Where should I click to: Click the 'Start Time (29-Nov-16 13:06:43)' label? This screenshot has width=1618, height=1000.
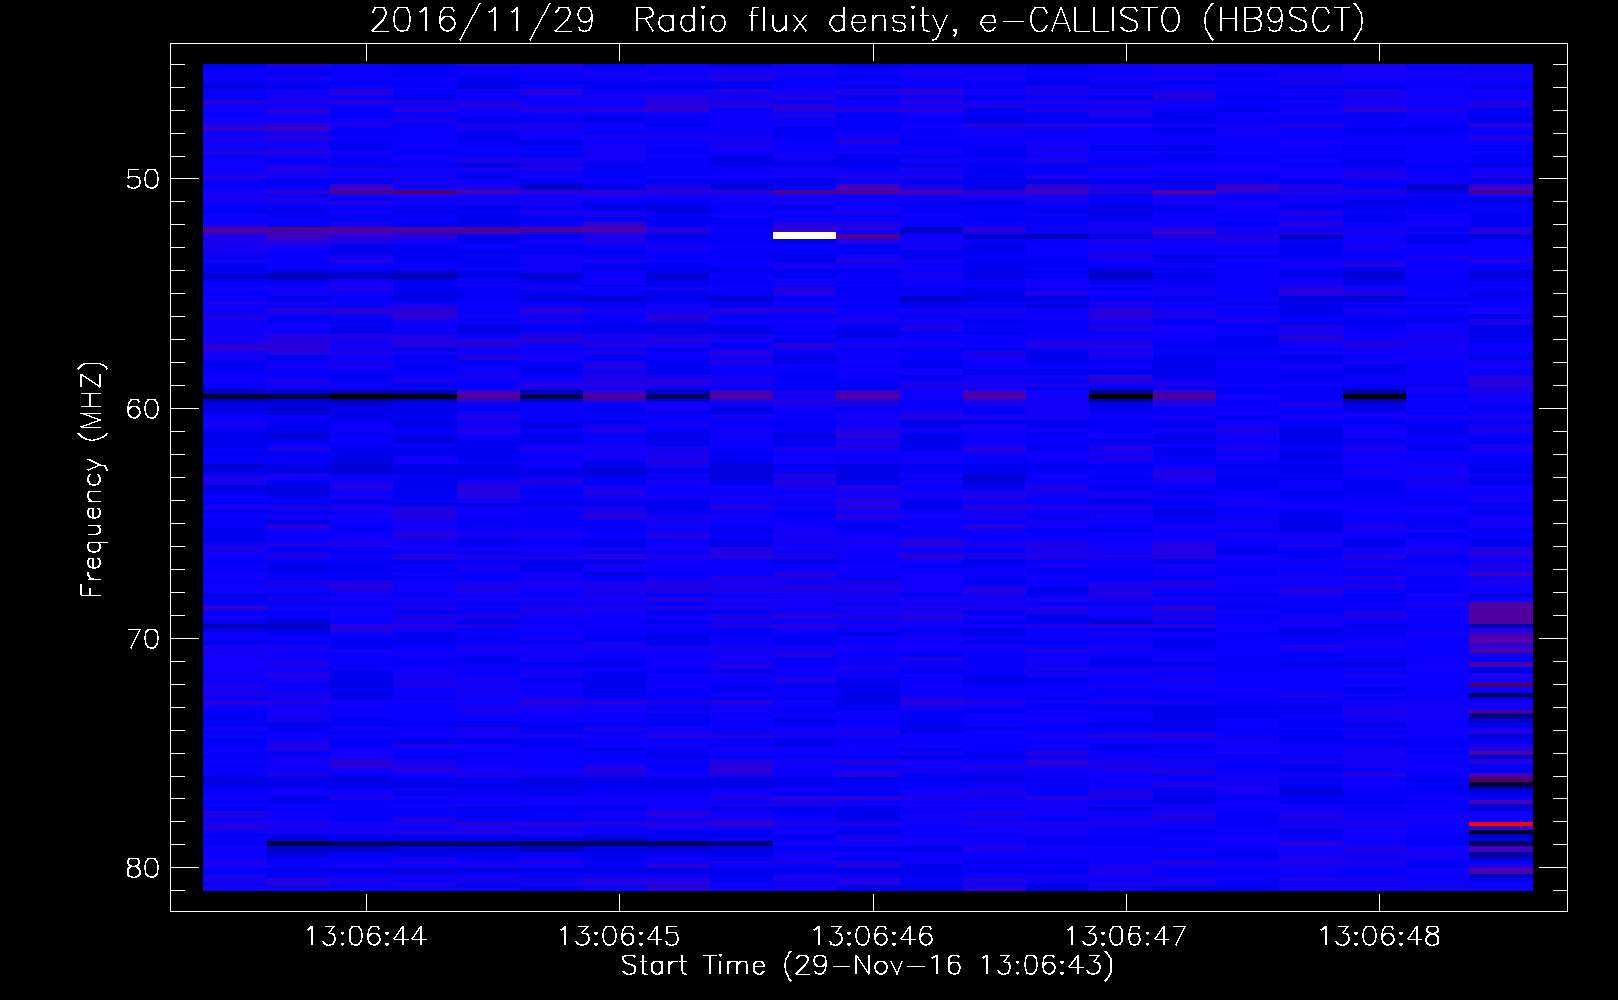(867, 966)
